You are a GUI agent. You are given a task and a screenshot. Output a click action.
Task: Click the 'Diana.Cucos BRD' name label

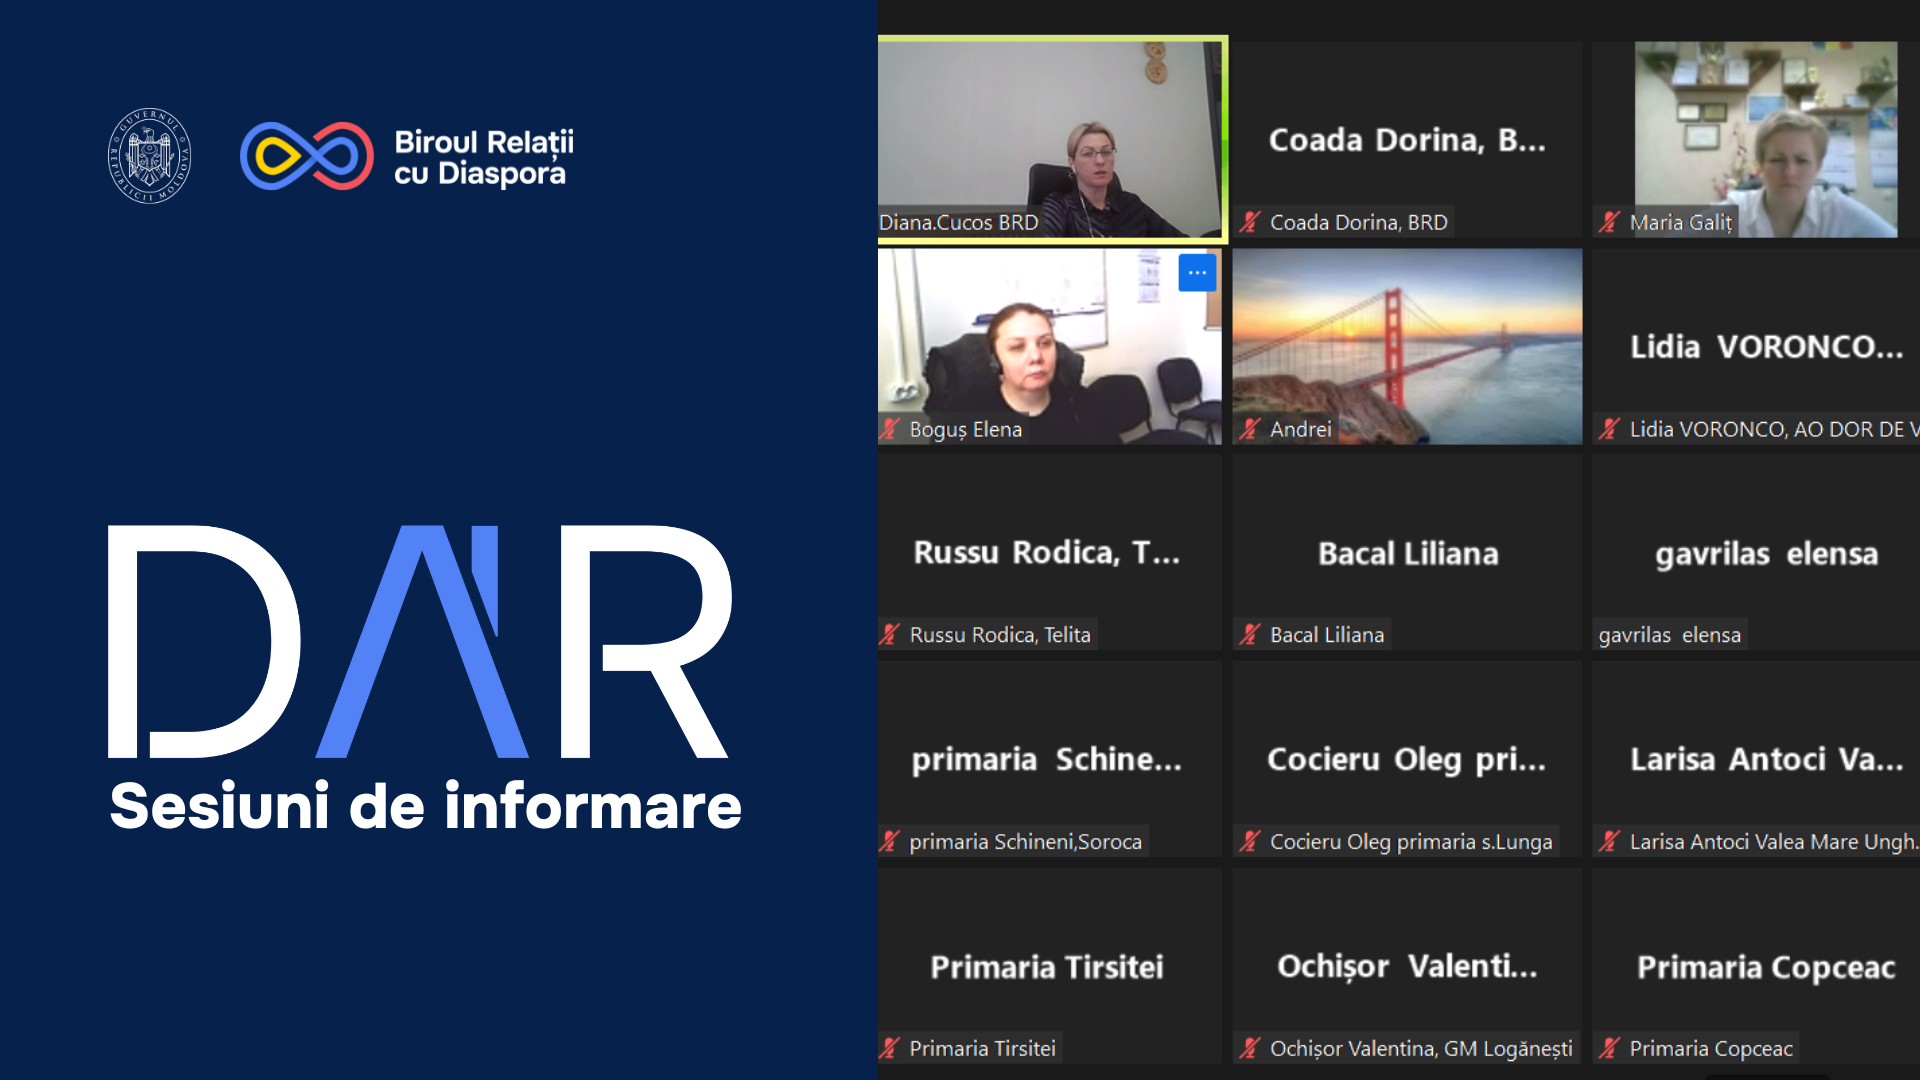coord(959,222)
